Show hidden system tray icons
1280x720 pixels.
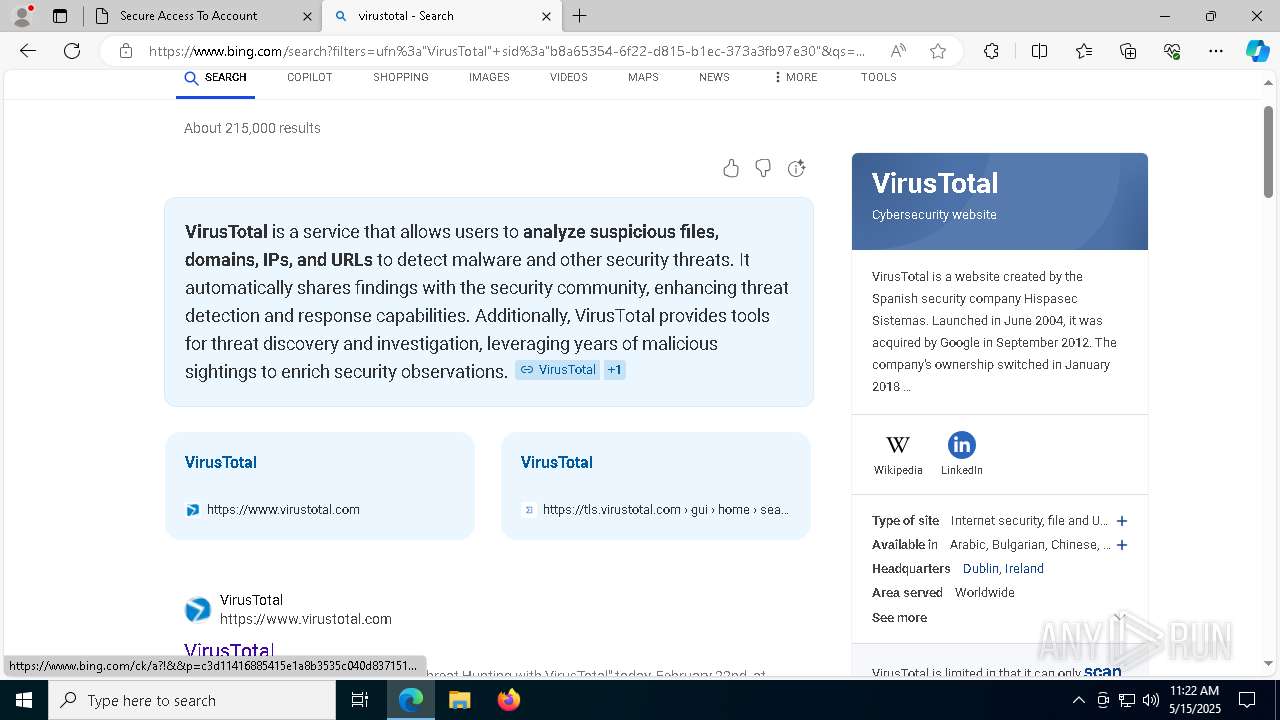1078,700
